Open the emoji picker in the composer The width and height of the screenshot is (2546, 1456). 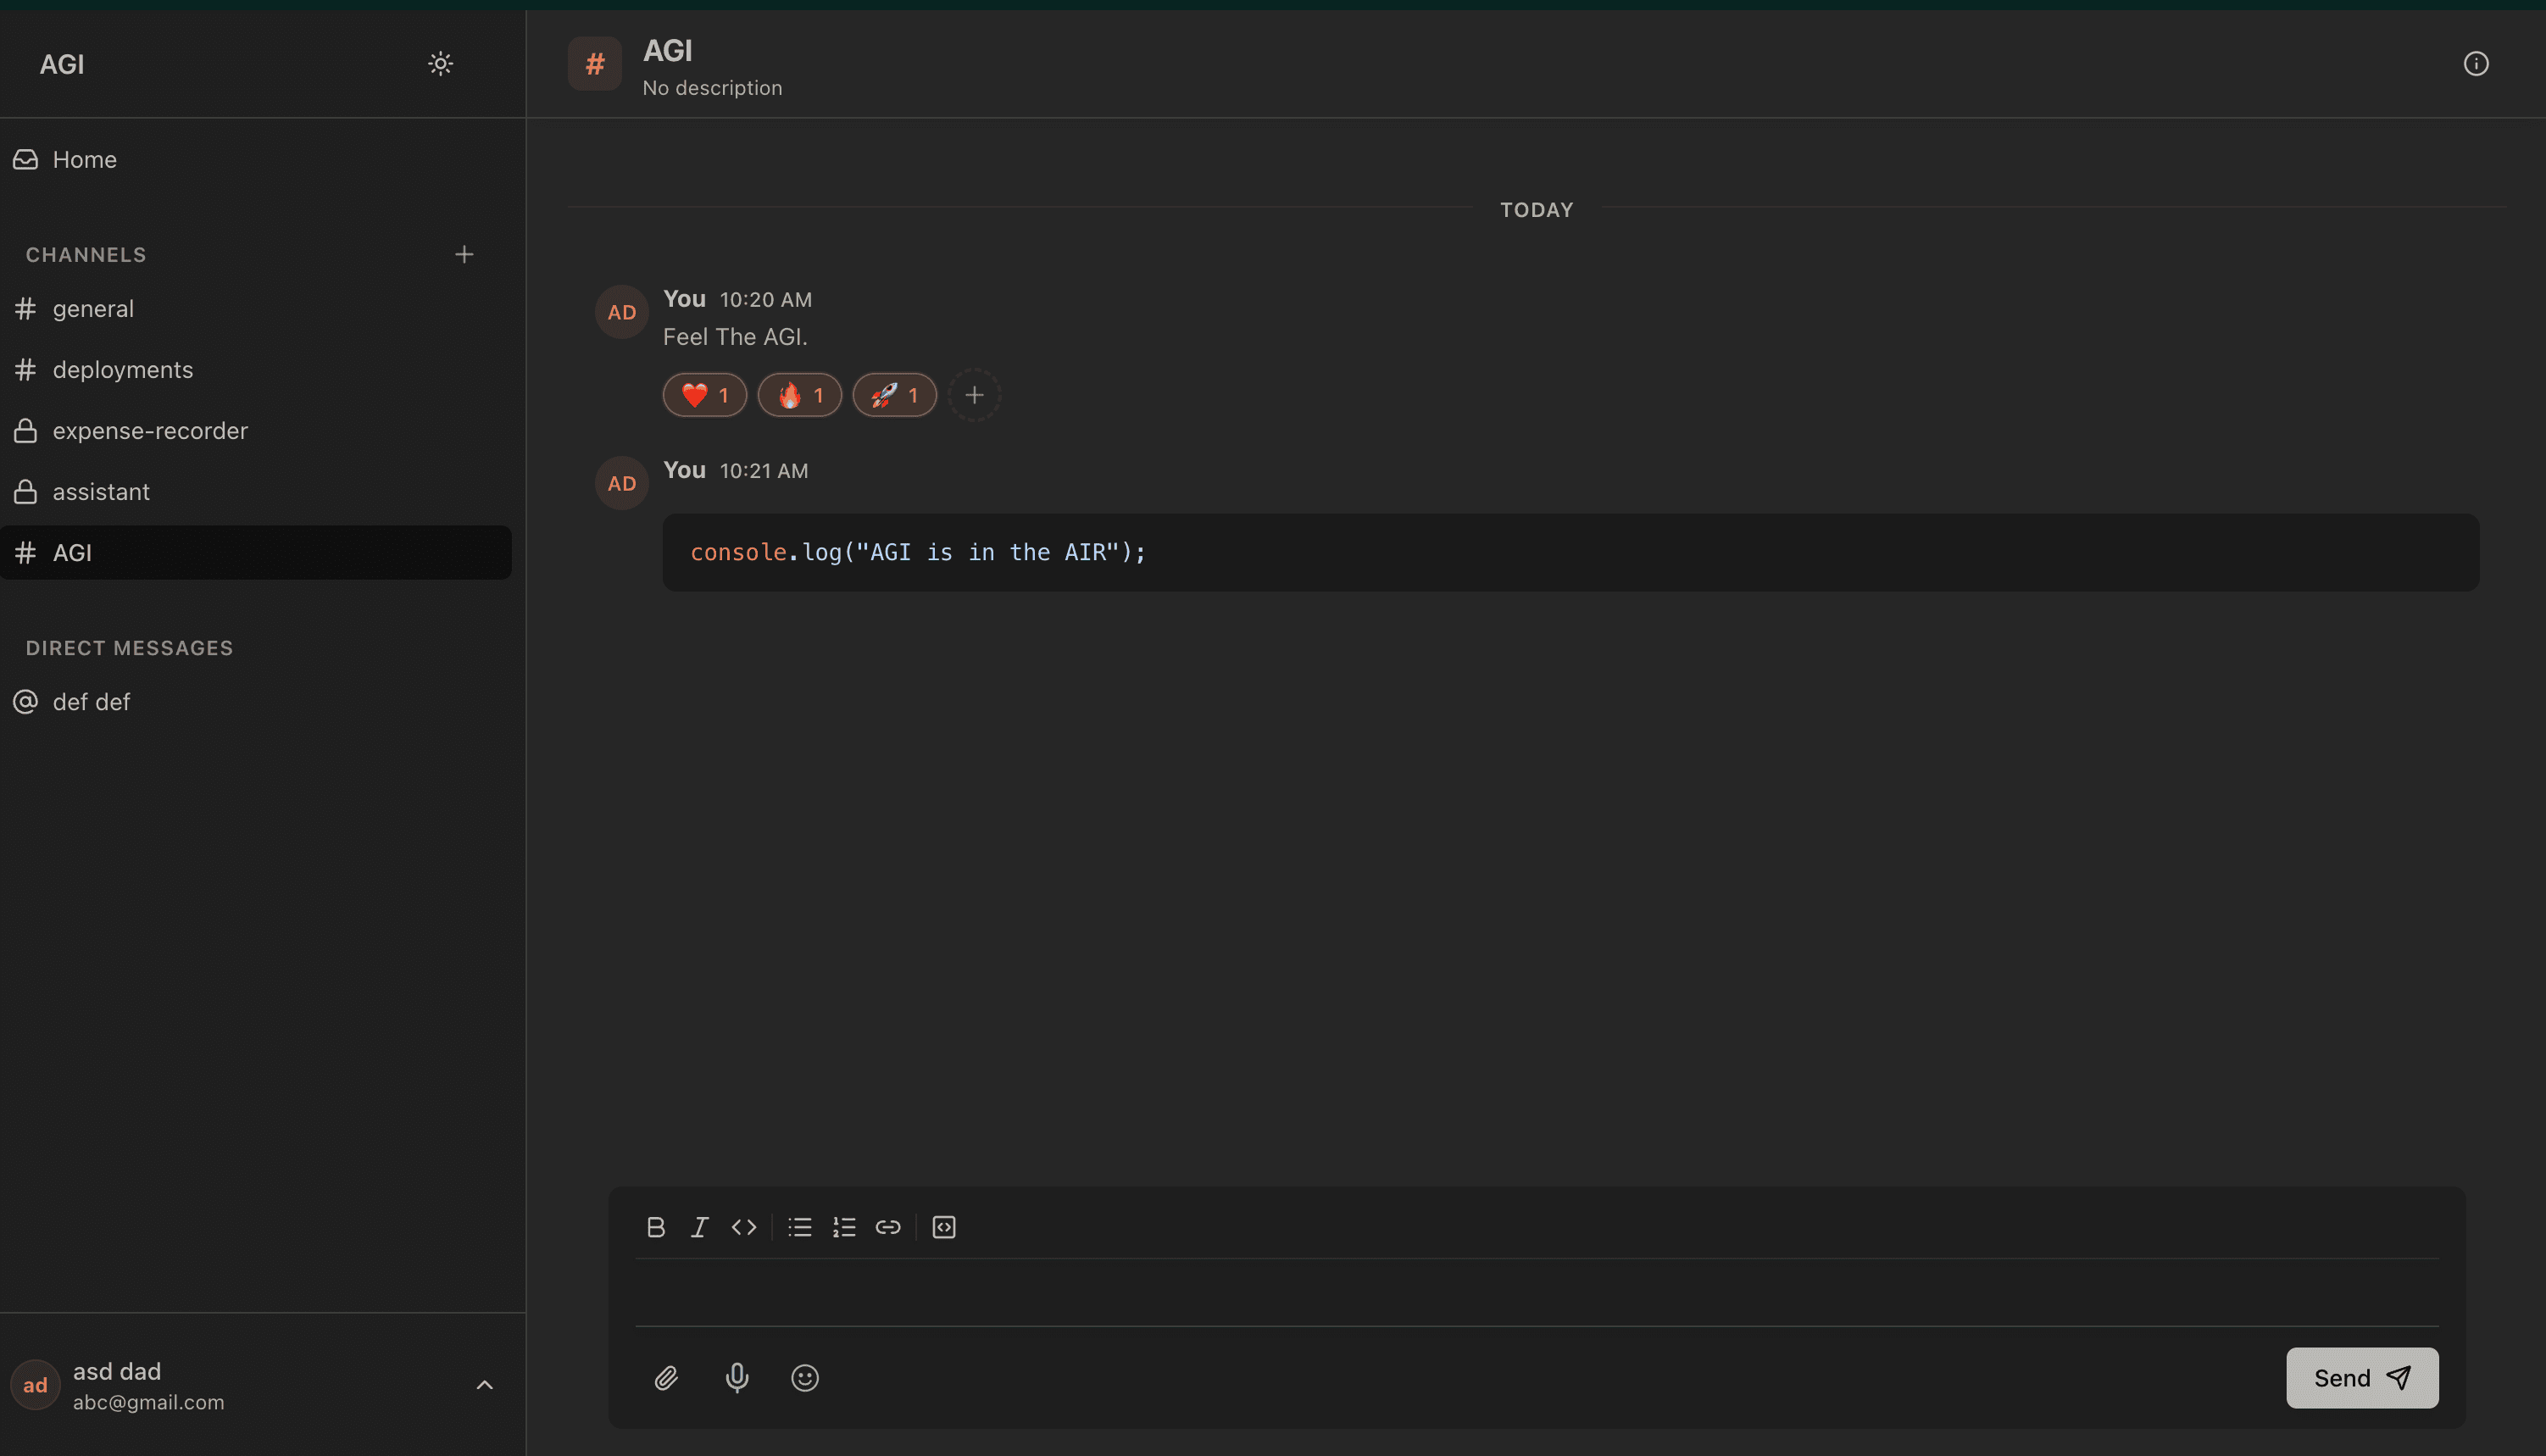[x=805, y=1377]
